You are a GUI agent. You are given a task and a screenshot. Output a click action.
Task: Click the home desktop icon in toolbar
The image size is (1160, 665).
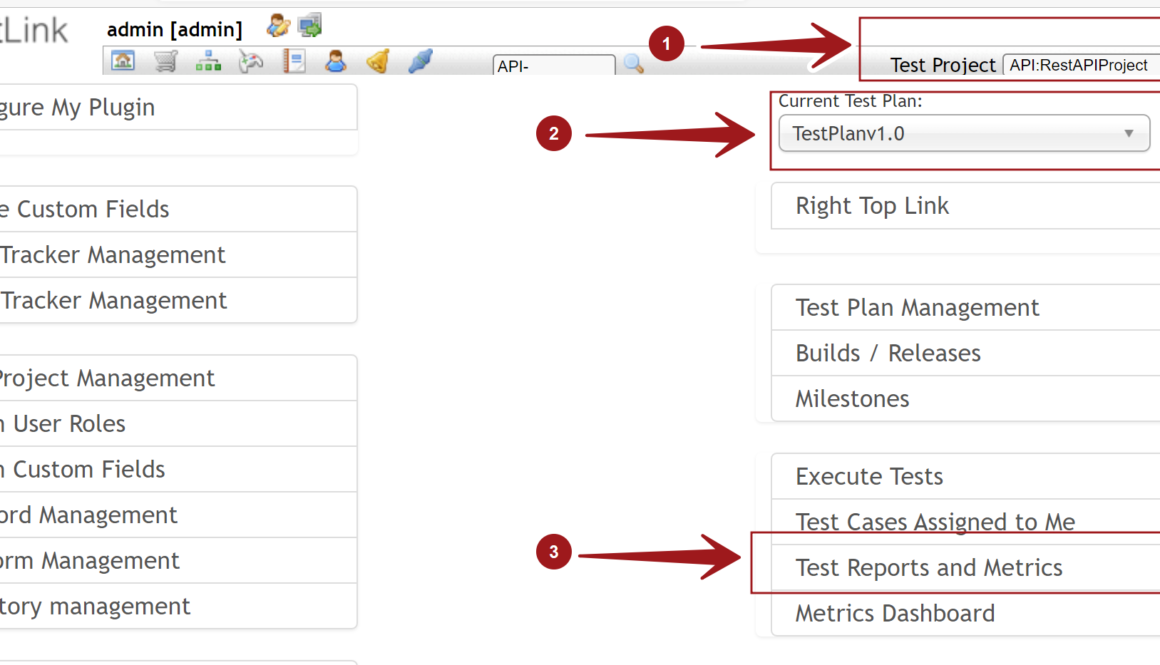123,62
